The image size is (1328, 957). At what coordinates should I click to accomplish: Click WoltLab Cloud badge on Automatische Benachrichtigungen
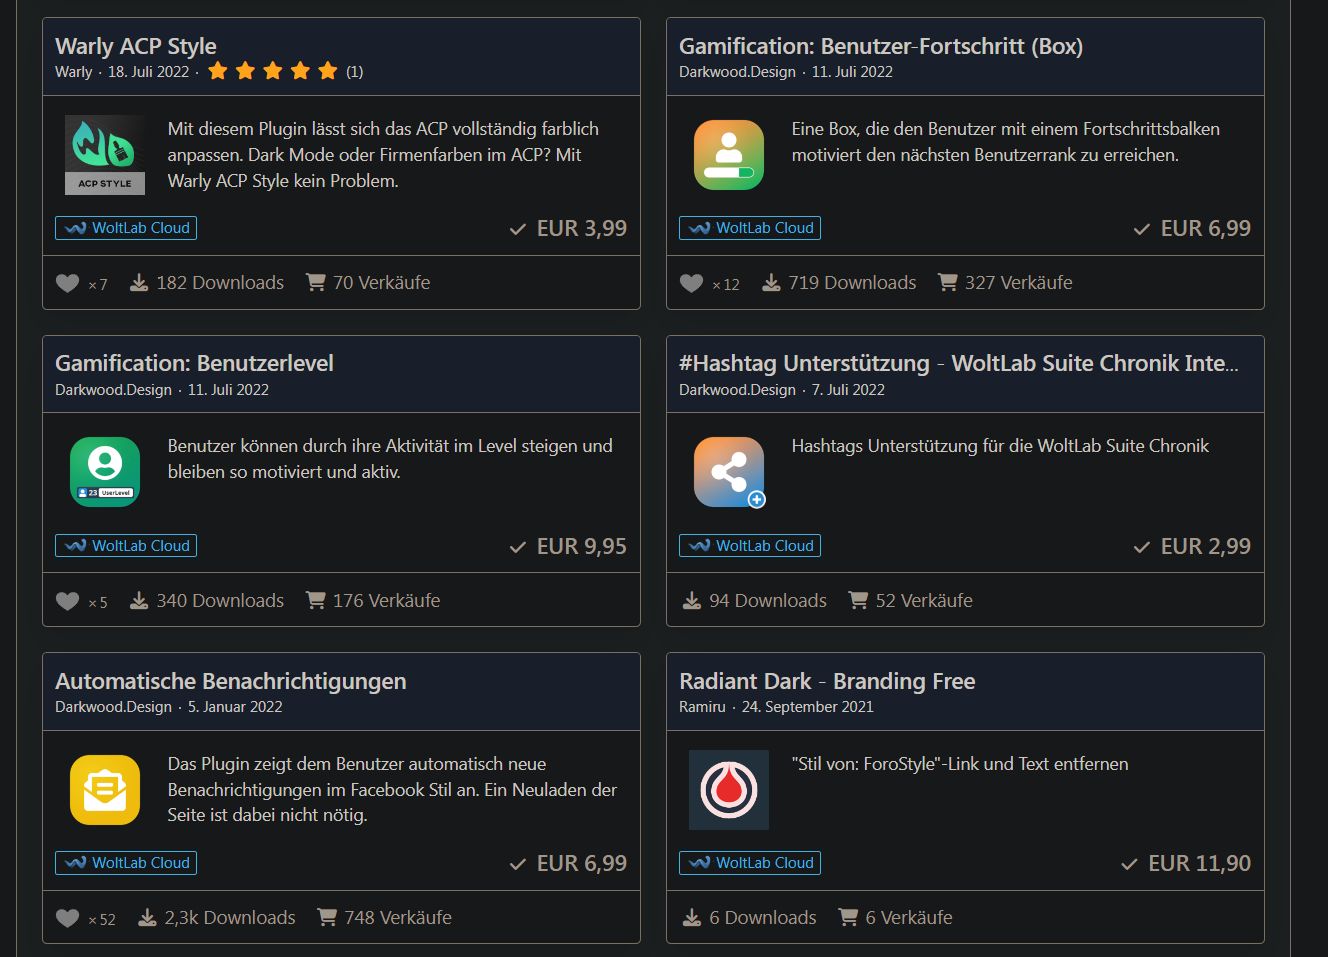click(126, 863)
